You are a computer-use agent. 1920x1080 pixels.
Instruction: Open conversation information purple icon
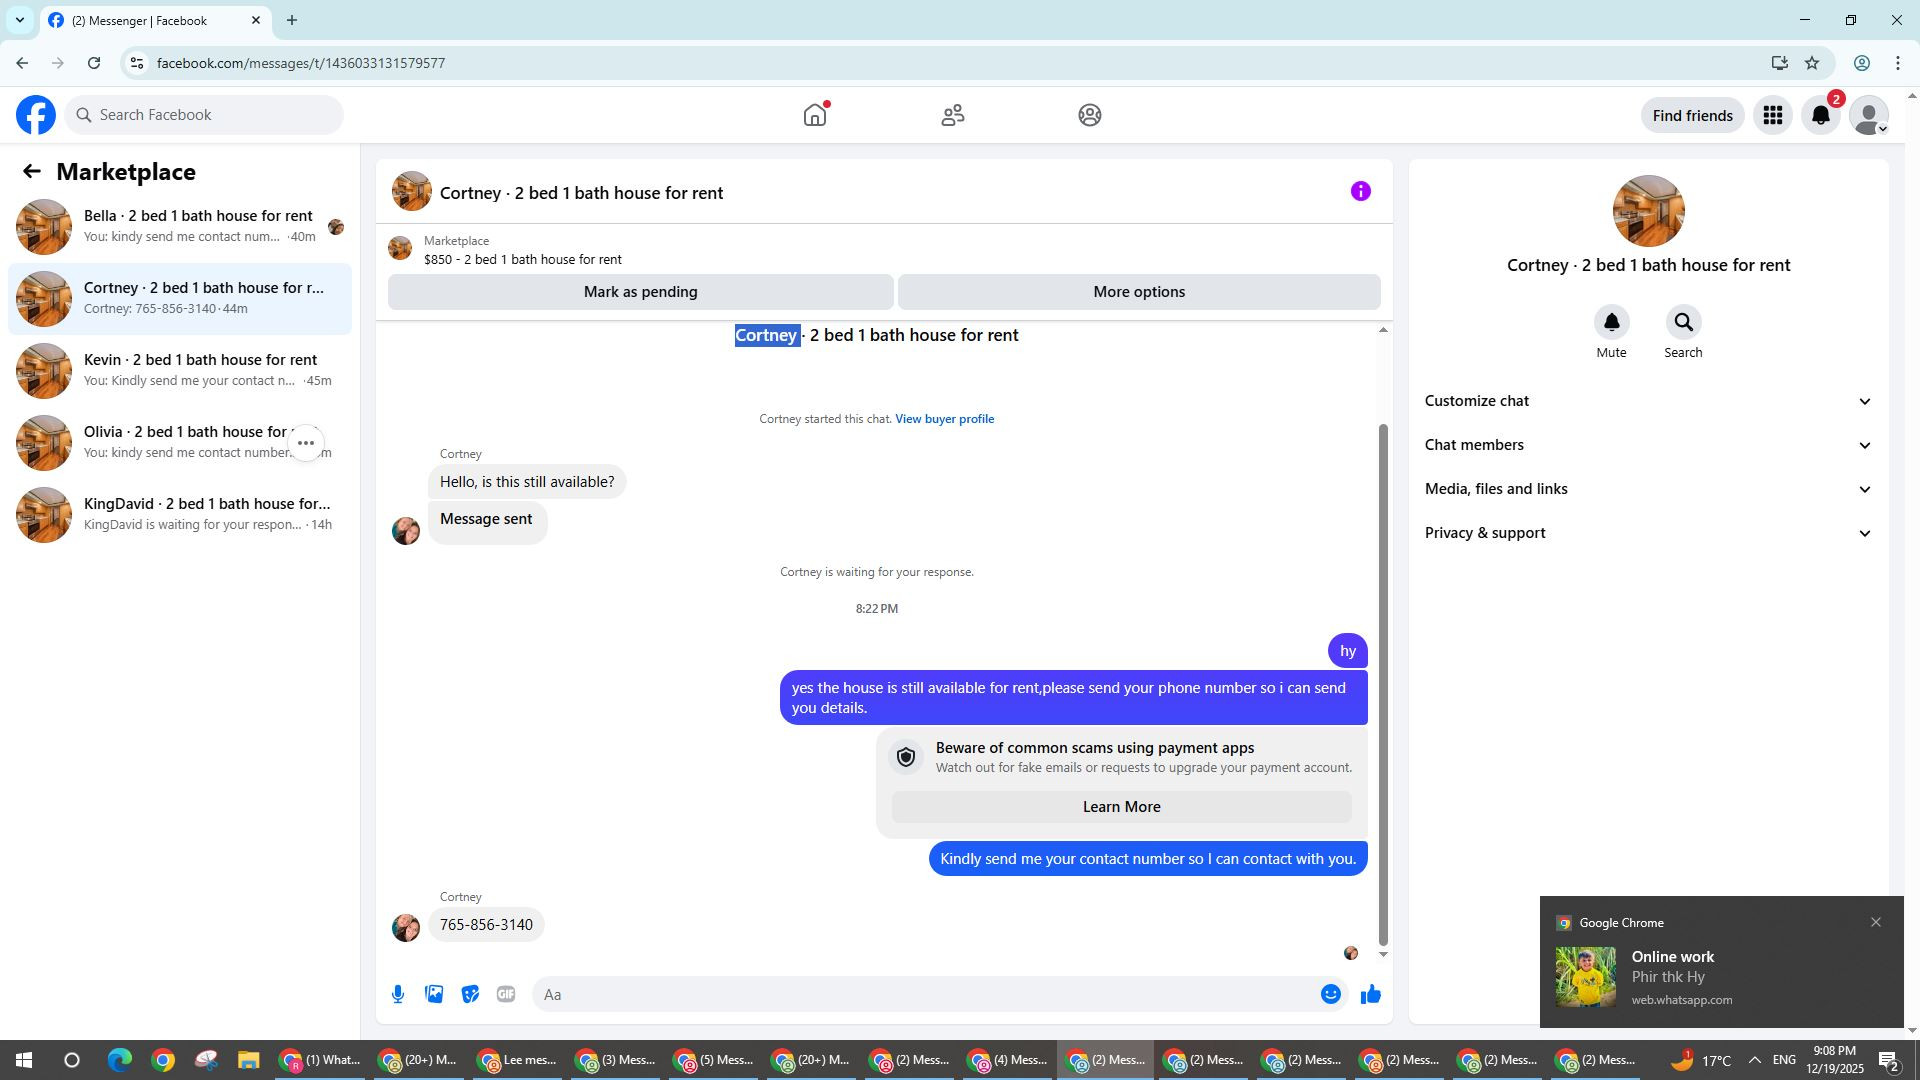click(x=1360, y=191)
